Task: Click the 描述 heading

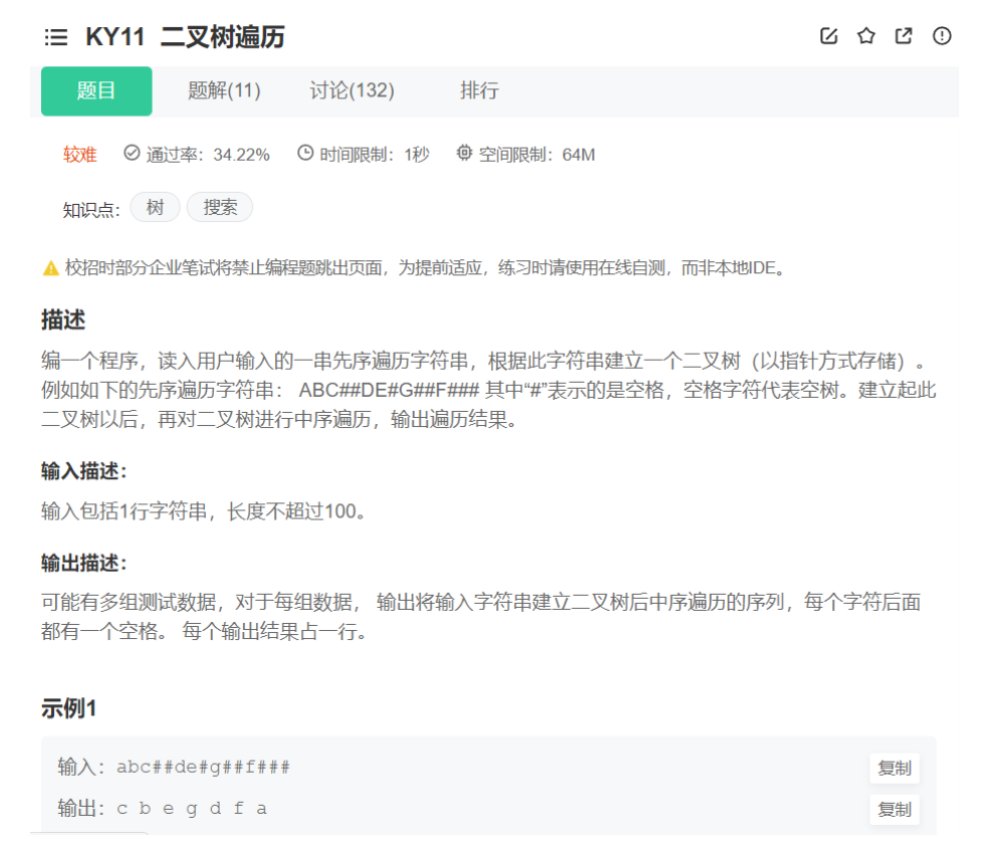Action: point(63,320)
